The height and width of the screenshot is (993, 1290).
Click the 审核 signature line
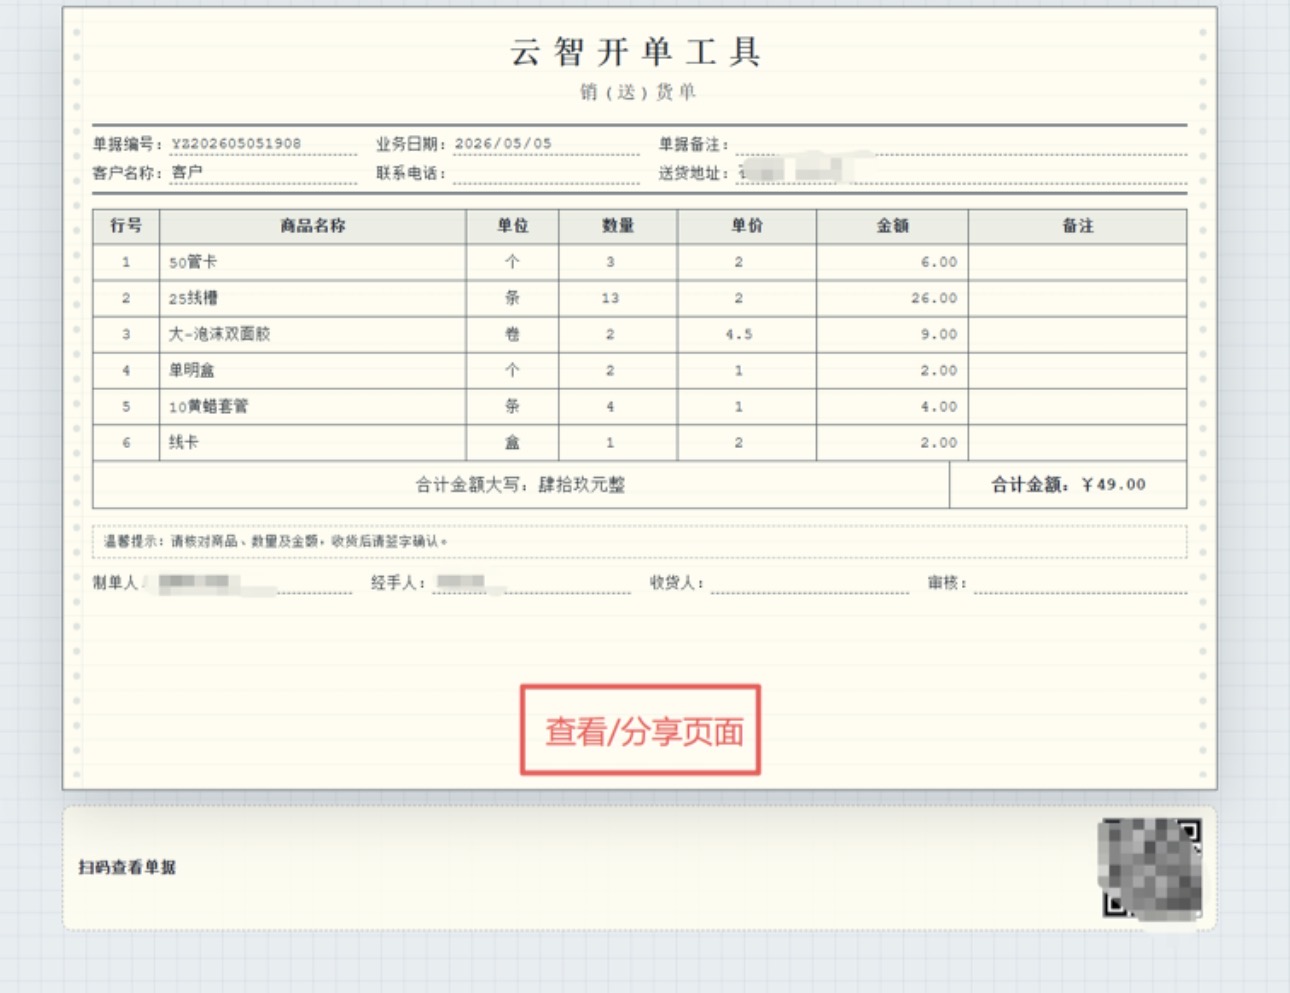pos(1080,583)
